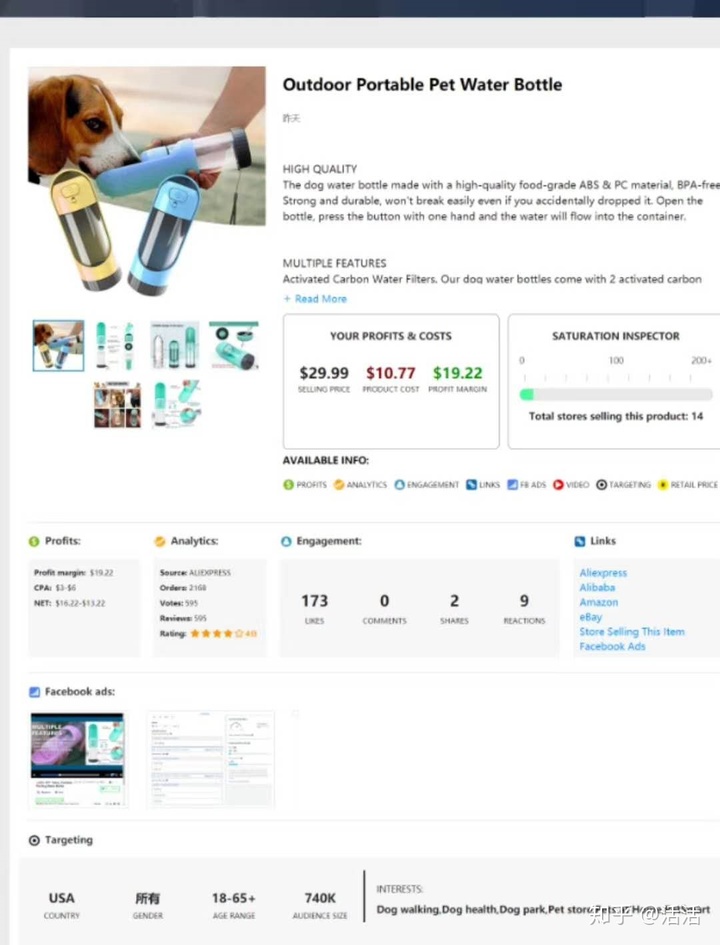Open the Alibaba link
The image size is (720, 945).
pyautogui.click(x=597, y=587)
